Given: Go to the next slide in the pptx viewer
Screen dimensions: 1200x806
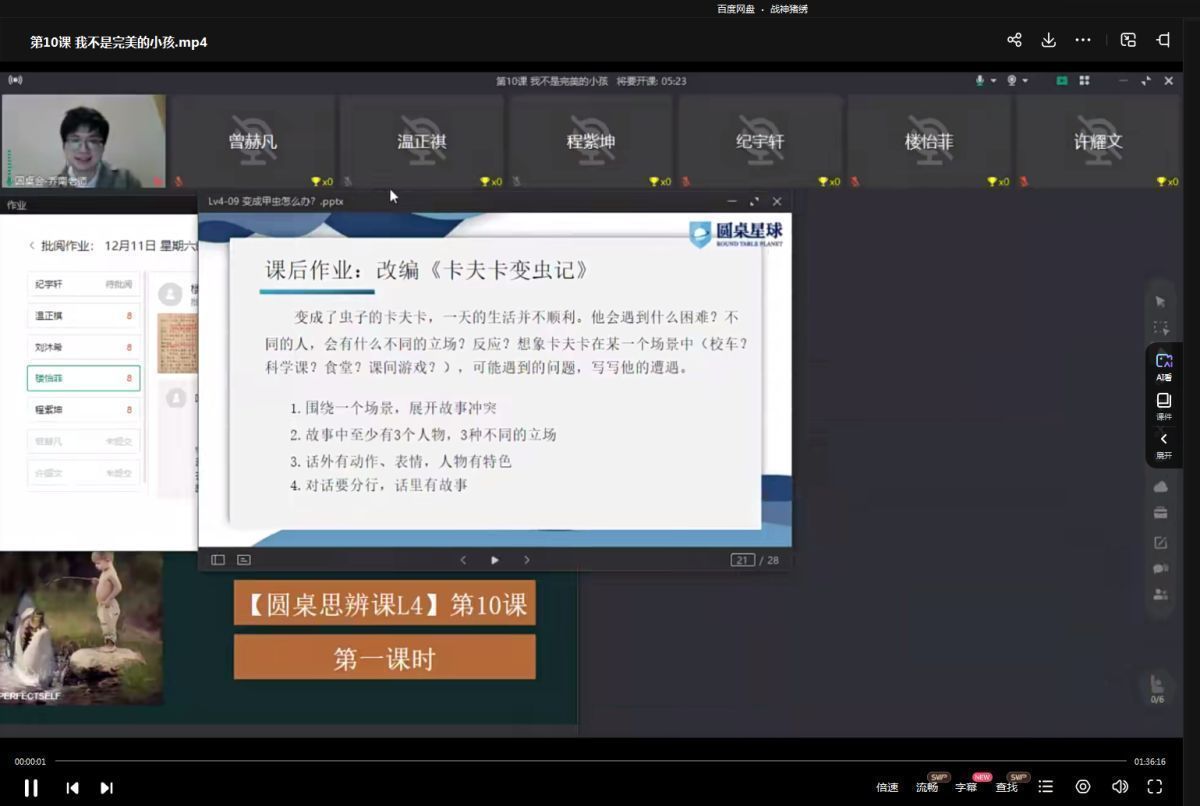Looking at the screenshot, I should pos(527,560).
